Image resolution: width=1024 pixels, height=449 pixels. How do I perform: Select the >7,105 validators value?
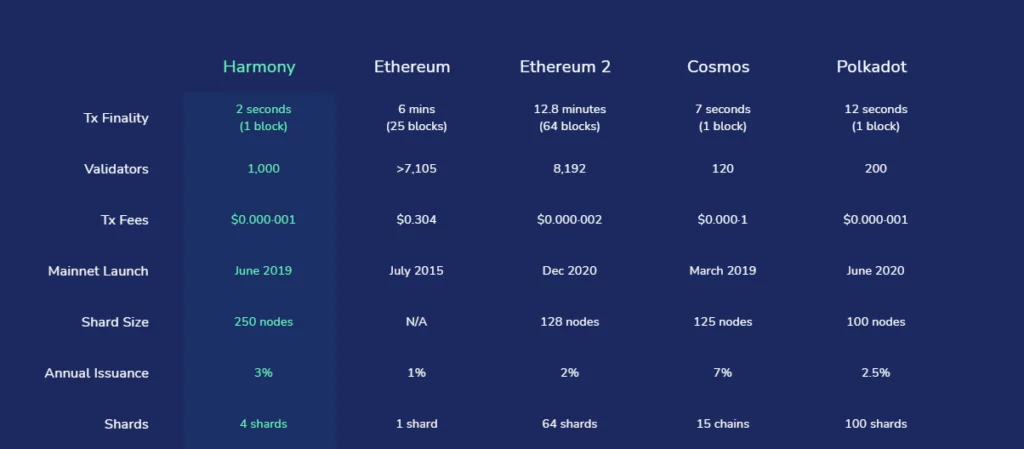[416, 169]
